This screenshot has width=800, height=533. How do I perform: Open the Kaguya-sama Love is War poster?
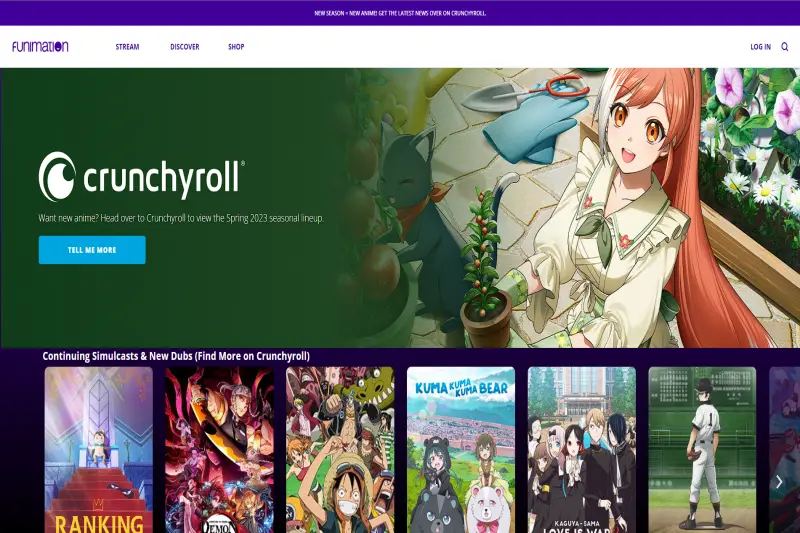(582, 450)
